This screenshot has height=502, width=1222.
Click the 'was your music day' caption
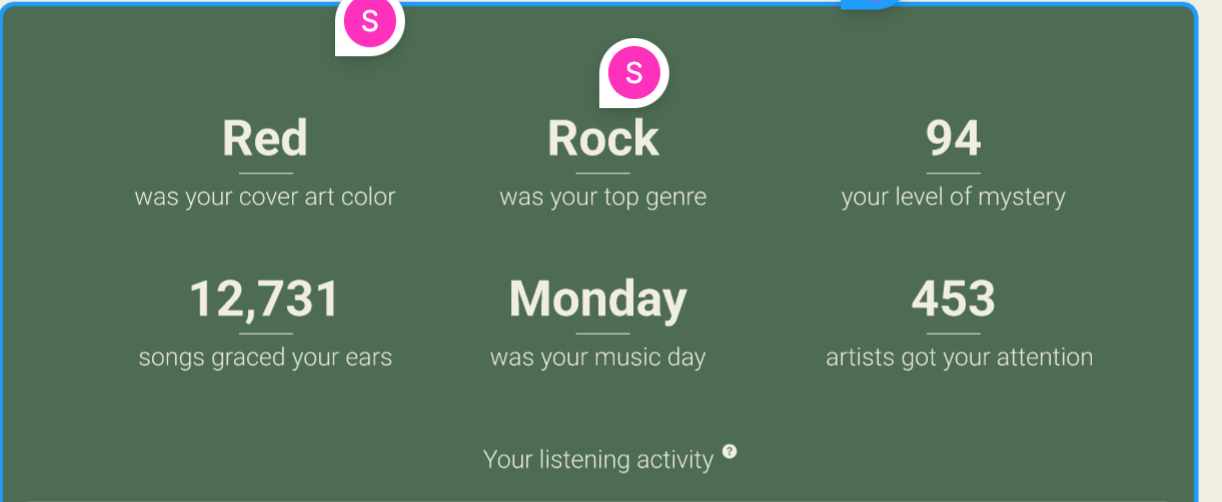point(598,357)
